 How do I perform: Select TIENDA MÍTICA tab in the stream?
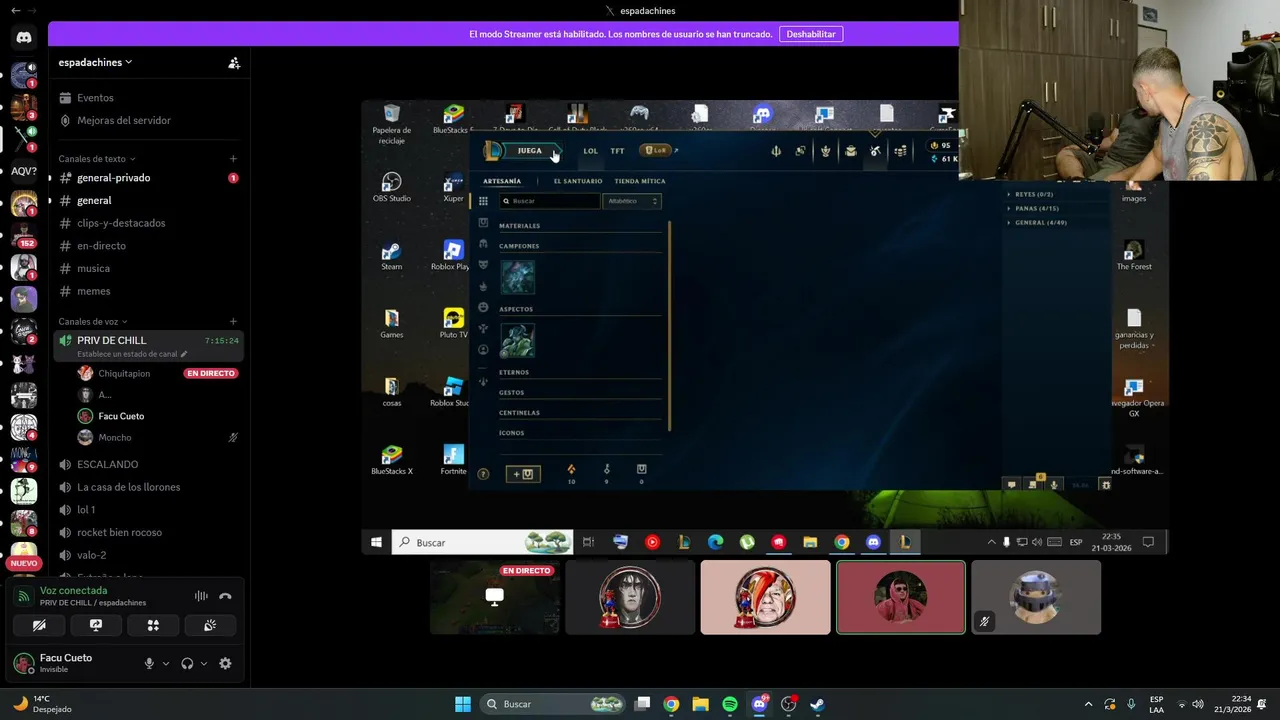click(640, 181)
